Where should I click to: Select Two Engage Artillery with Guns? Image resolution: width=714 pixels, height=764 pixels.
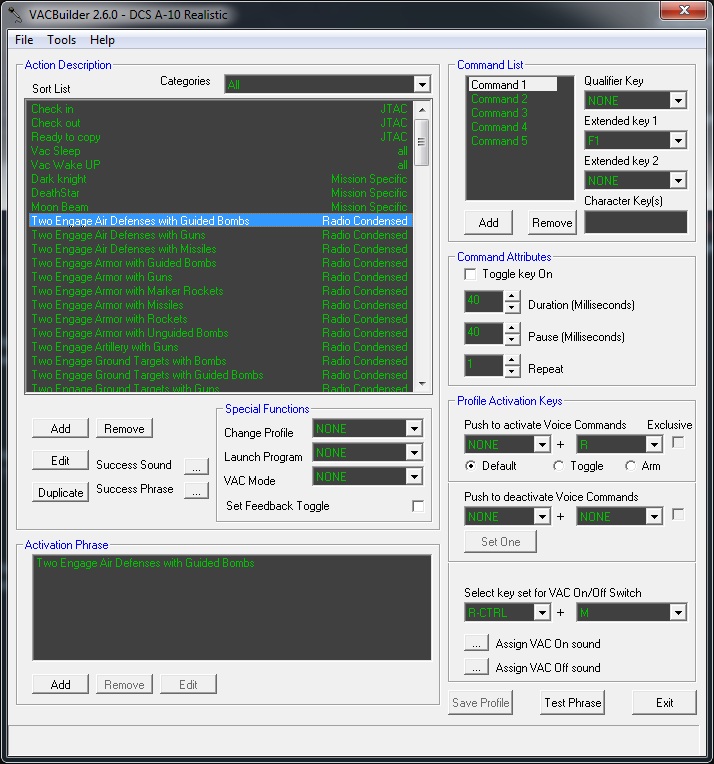coord(219,347)
